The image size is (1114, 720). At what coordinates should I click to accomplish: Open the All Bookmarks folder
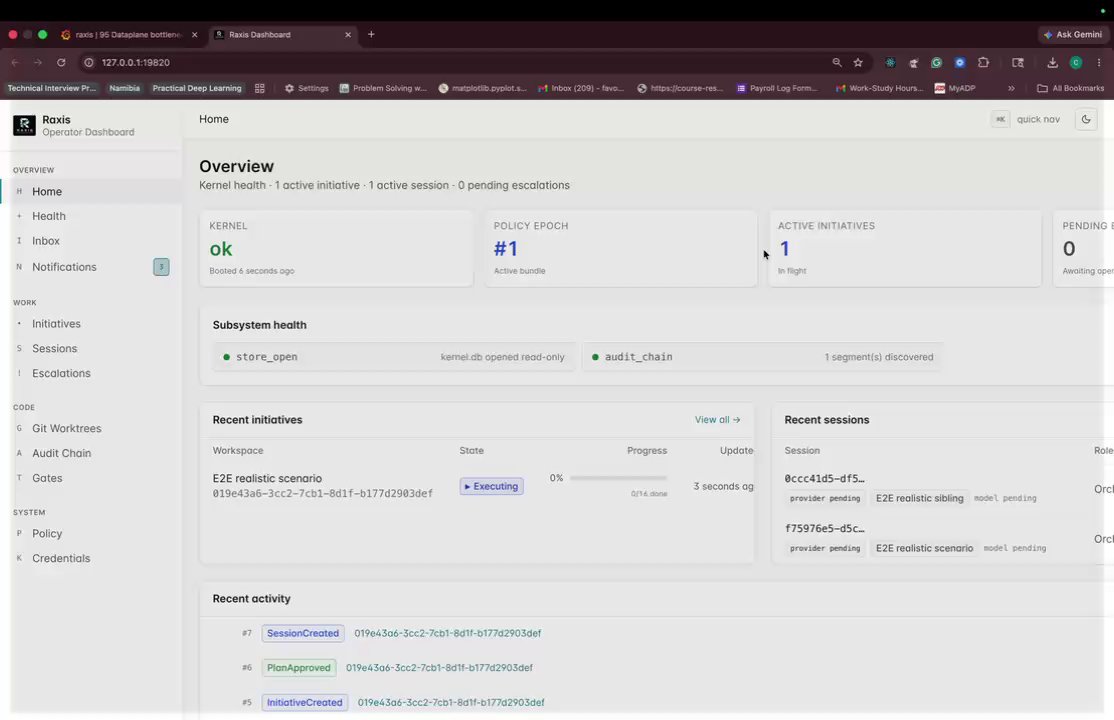pos(1071,88)
